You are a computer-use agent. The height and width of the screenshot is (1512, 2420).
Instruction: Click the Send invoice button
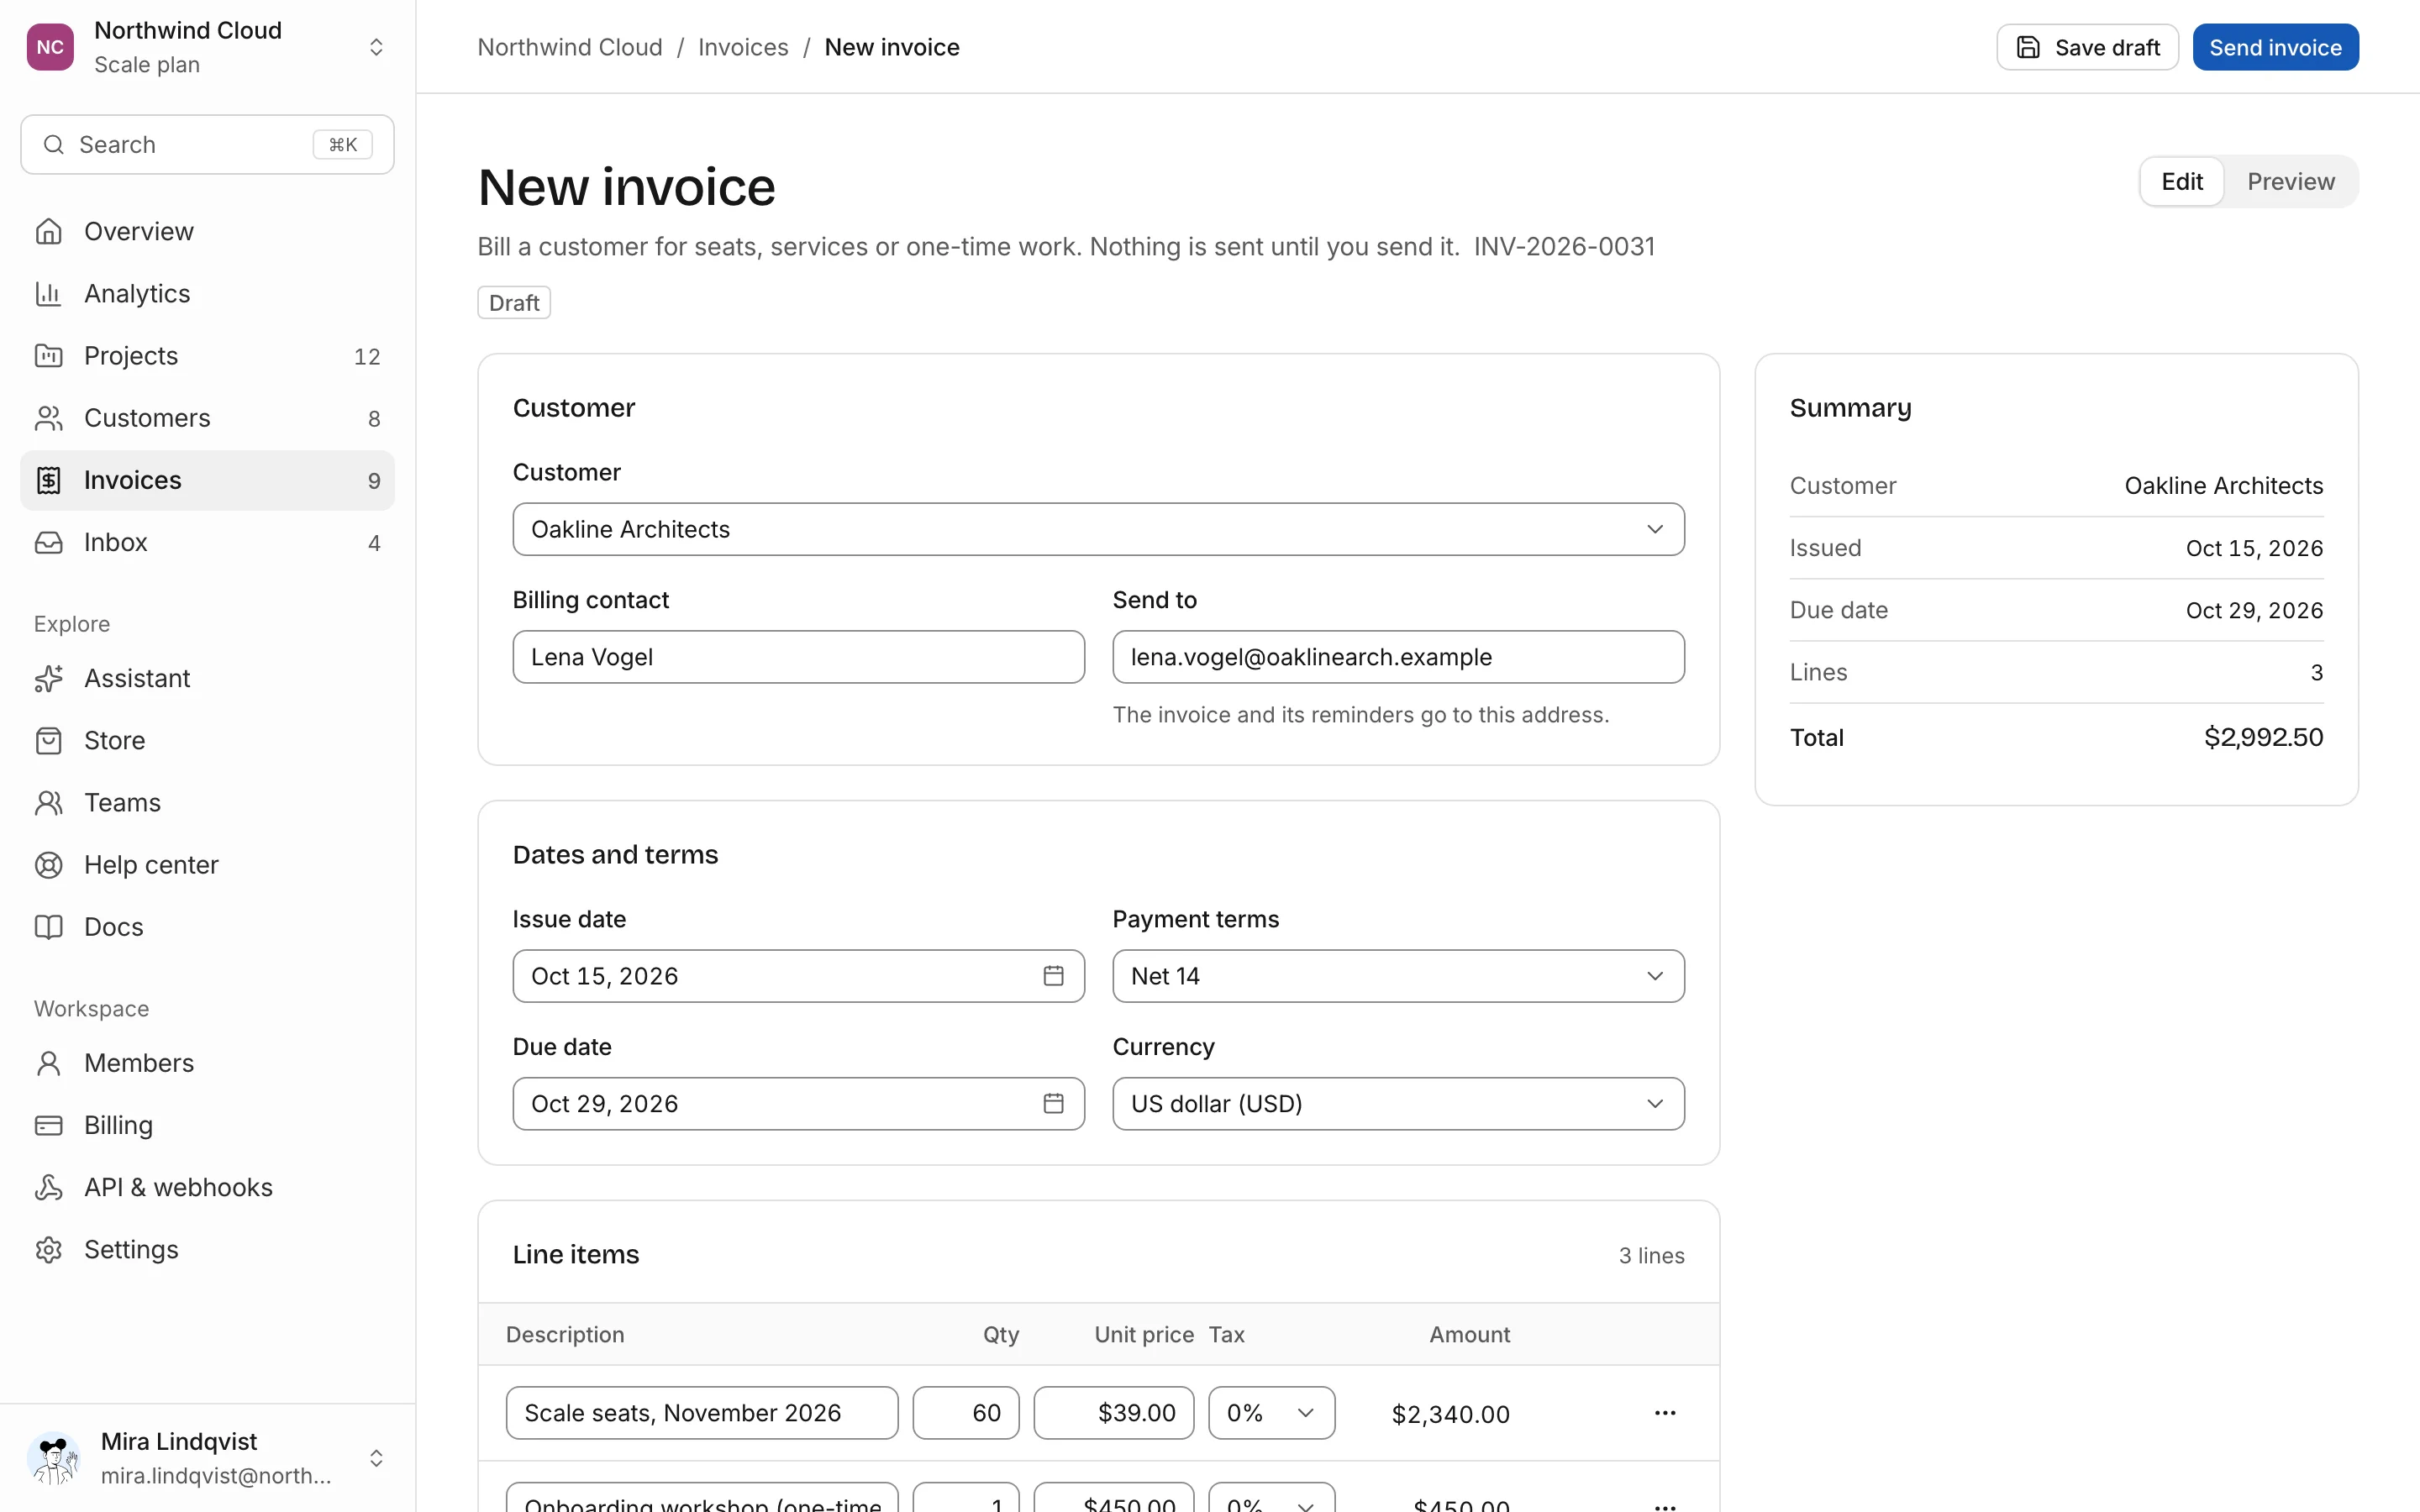[x=2275, y=47]
